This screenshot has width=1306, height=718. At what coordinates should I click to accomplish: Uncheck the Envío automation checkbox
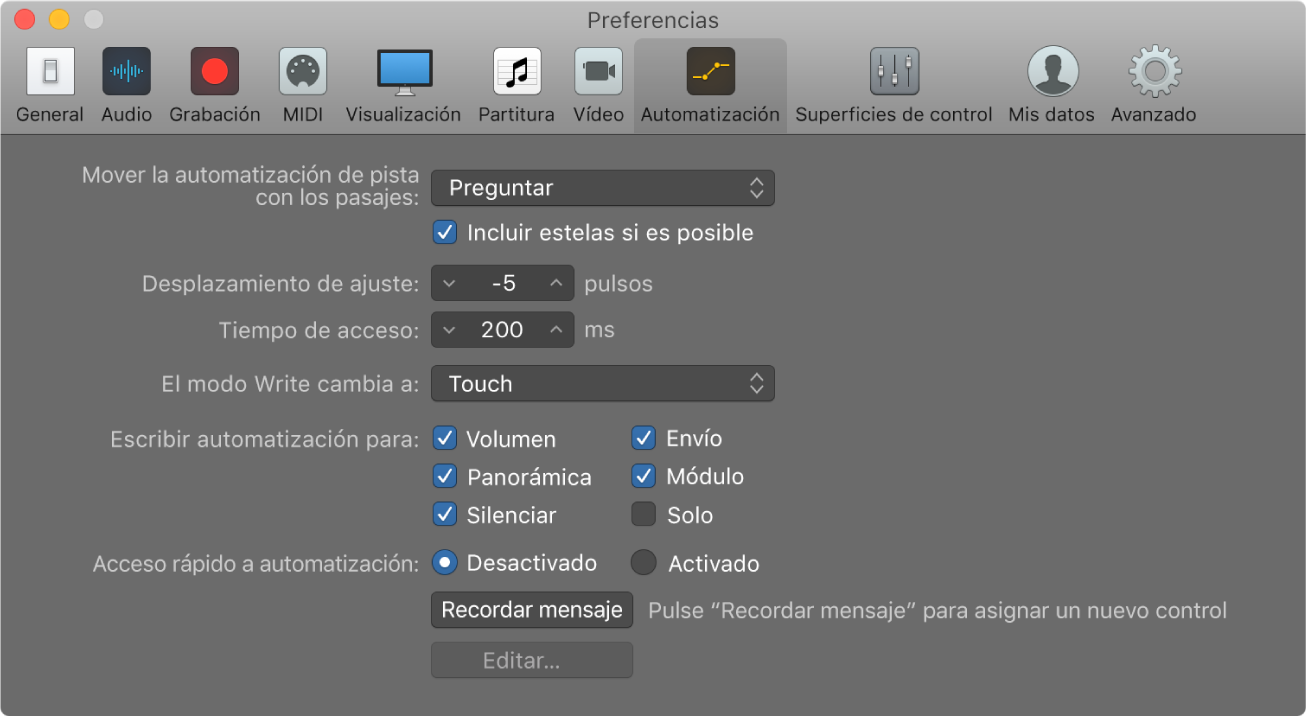(644, 438)
